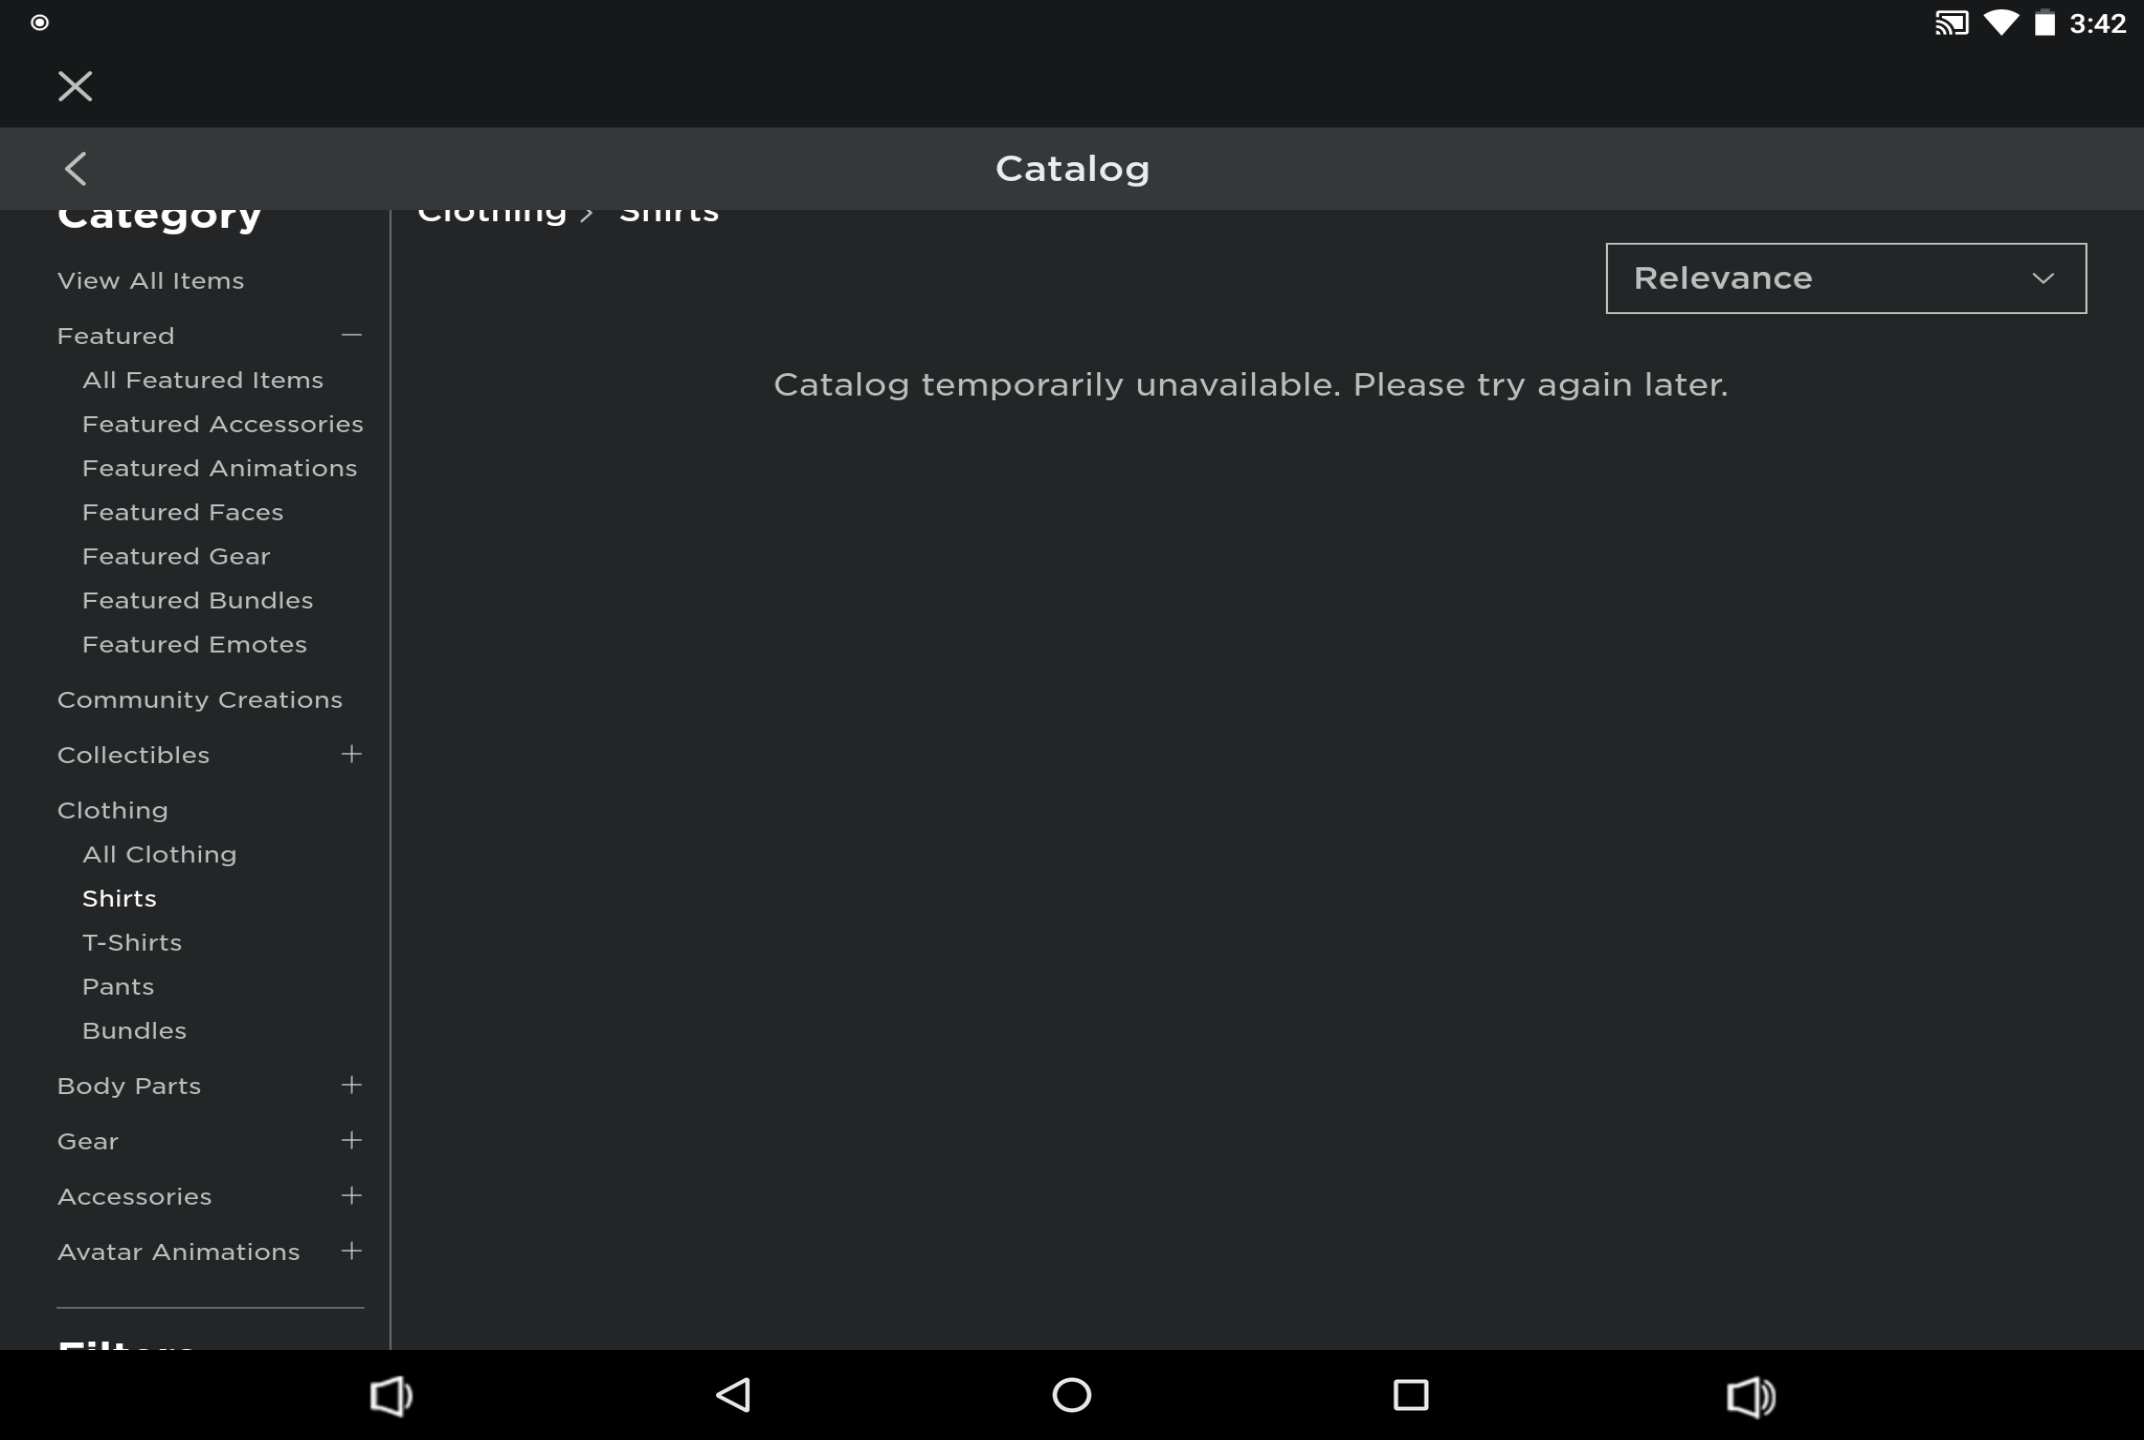Image resolution: width=2144 pixels, height=1440 pixels.
Task: Select All Featured Items
Action: pos(203,380)
